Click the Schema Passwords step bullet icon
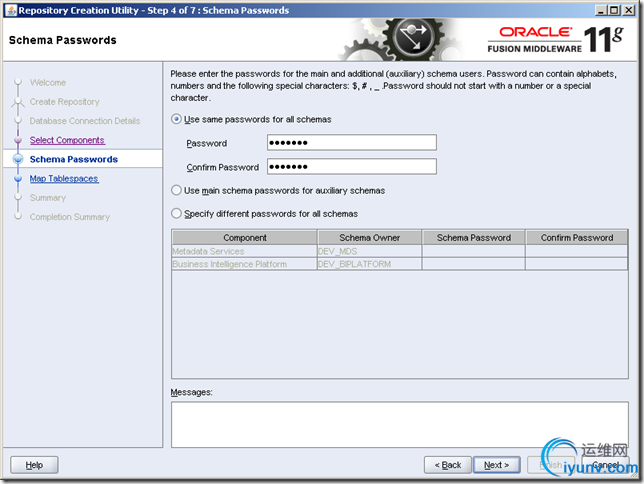The width and height of the screenshot is (644, 484). (18, 159)
